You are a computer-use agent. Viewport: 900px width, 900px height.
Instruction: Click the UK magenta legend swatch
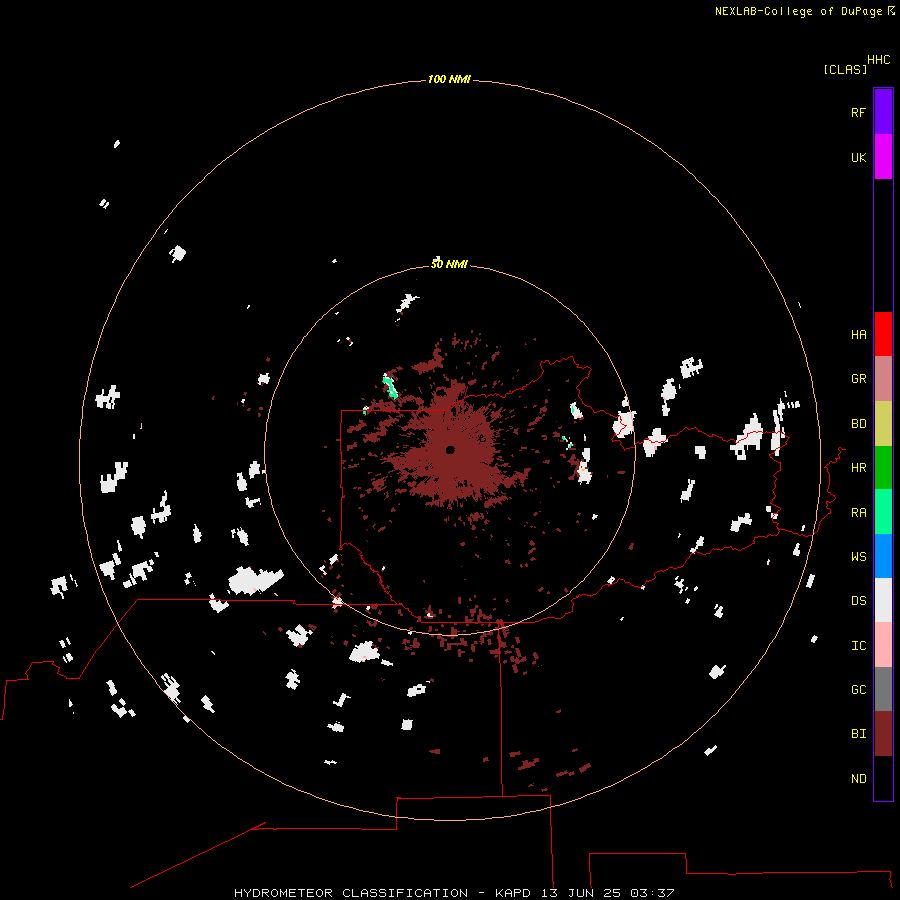[883, 157]
